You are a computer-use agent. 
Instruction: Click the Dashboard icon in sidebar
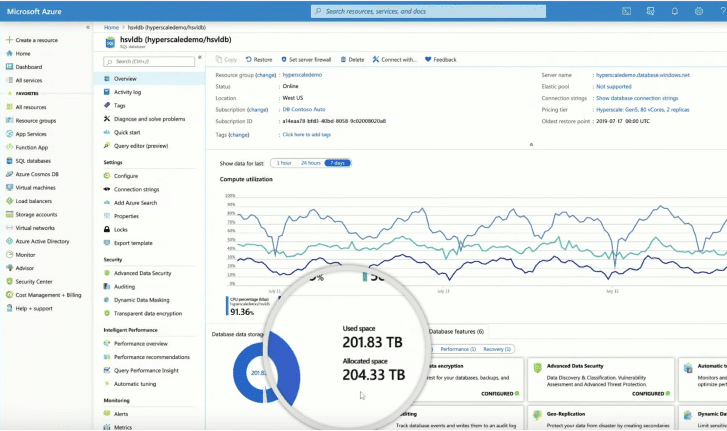coord(9,67)
